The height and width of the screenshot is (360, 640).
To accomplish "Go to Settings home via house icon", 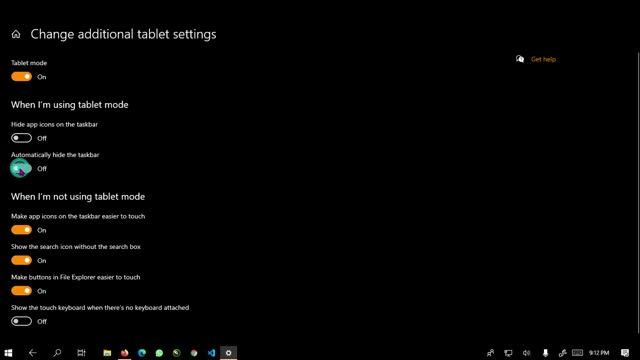I will [16, 34].
